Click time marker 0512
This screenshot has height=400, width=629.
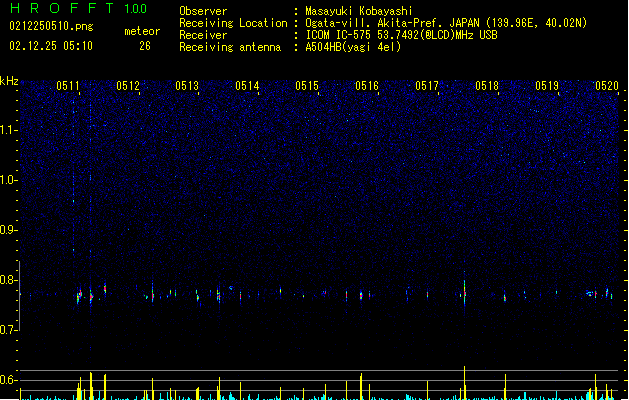(128, 86)
